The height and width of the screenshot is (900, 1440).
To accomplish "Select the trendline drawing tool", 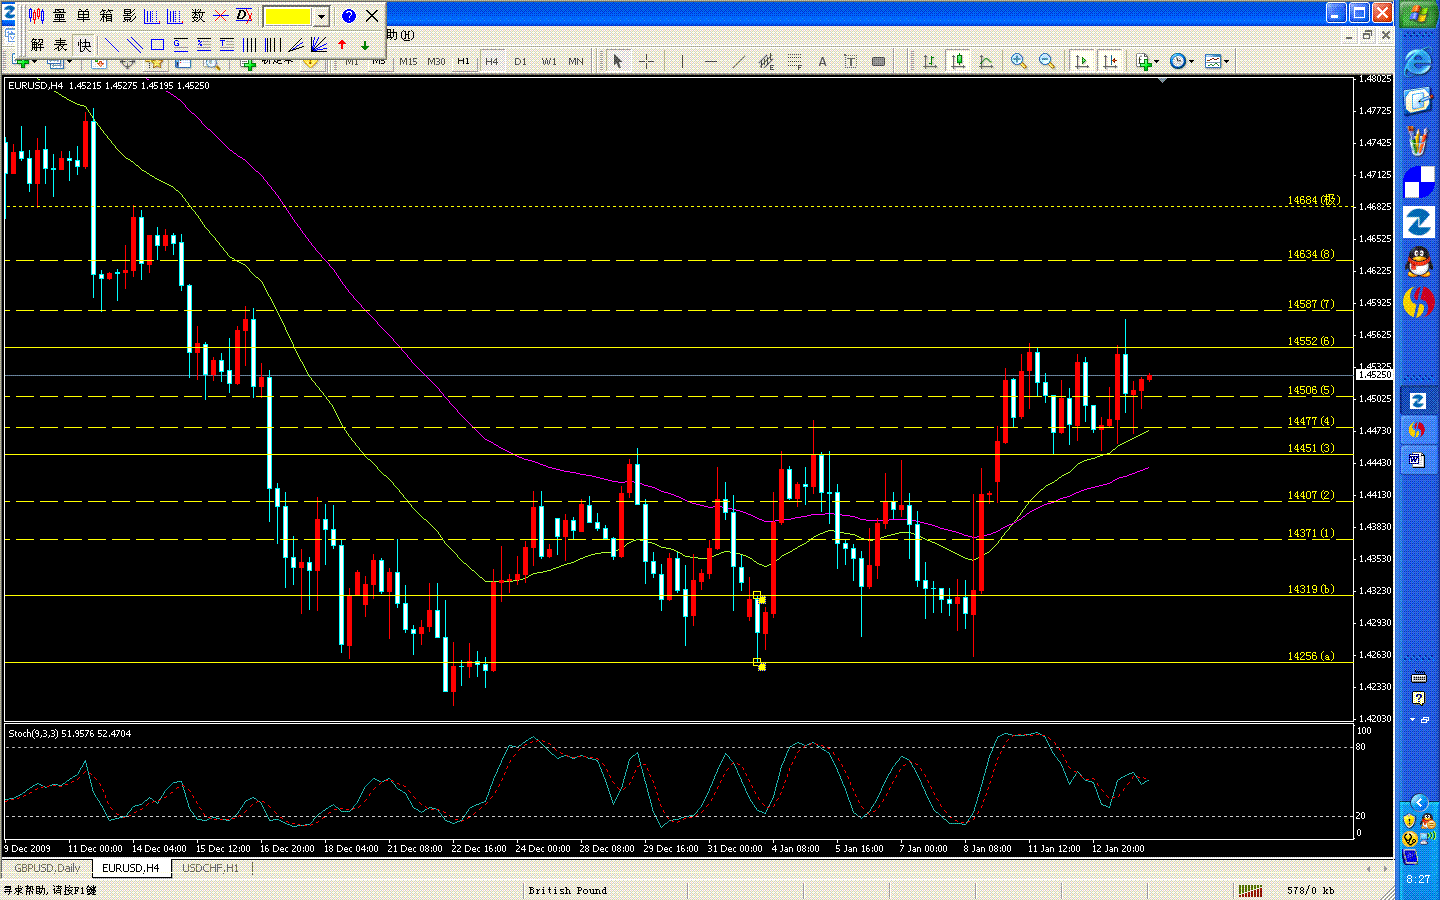I will point(738,62).
